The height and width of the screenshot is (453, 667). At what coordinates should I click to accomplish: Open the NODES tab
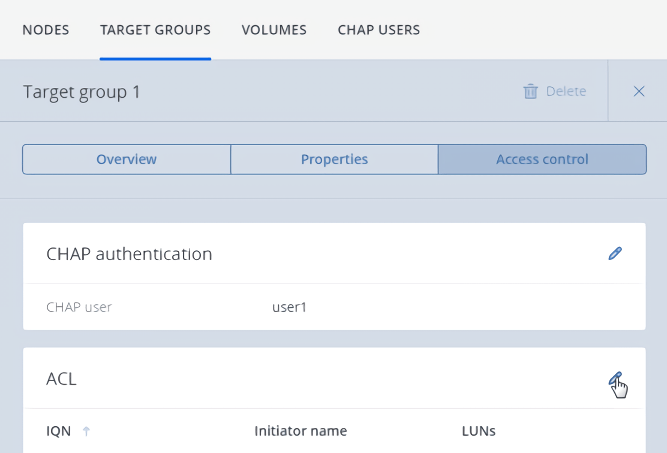click(46, 30)
